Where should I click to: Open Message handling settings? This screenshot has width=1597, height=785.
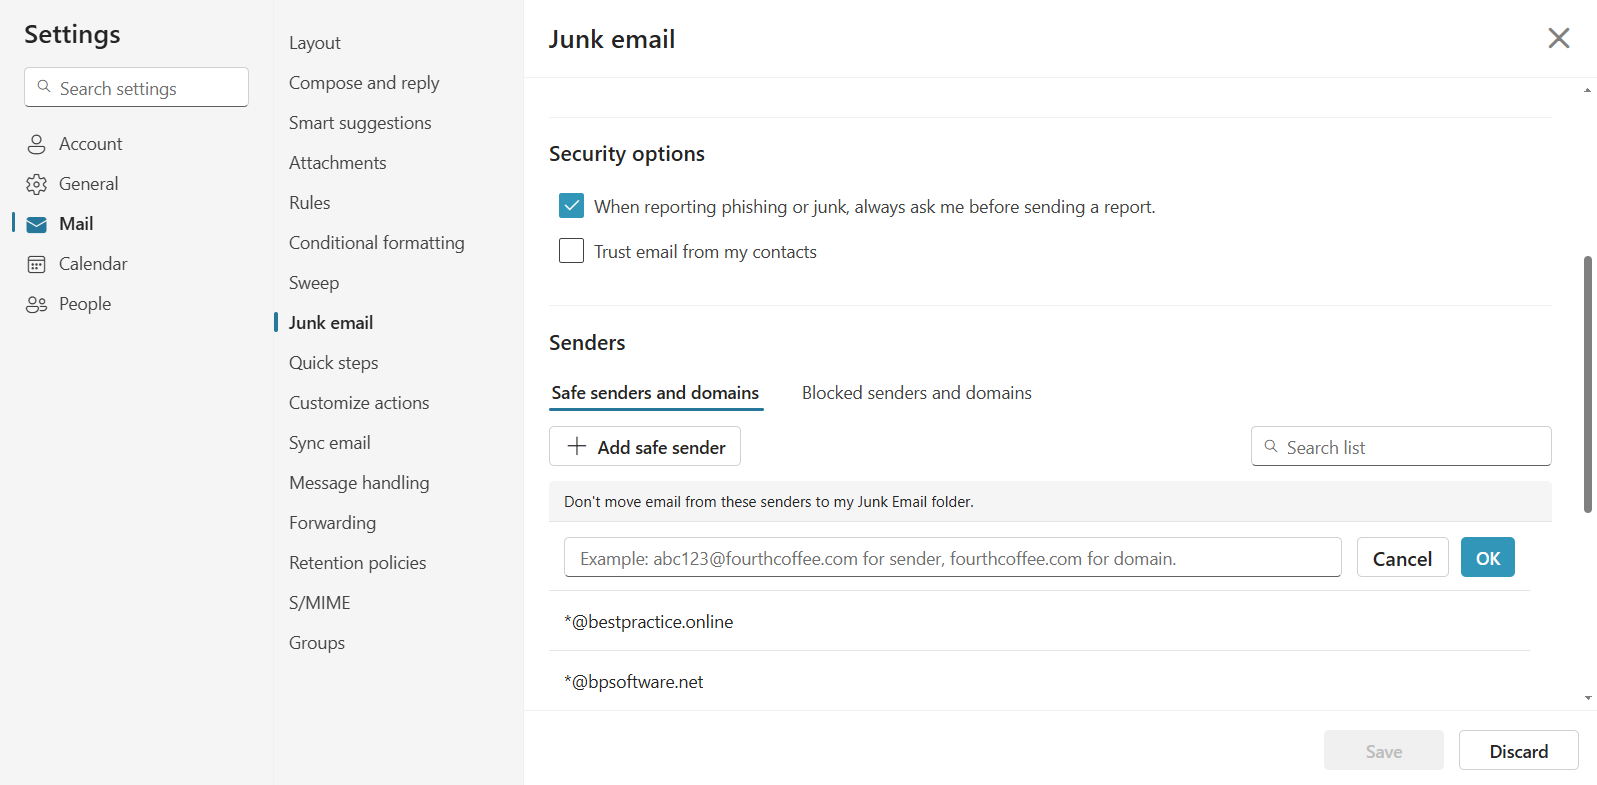click(359, 483)
